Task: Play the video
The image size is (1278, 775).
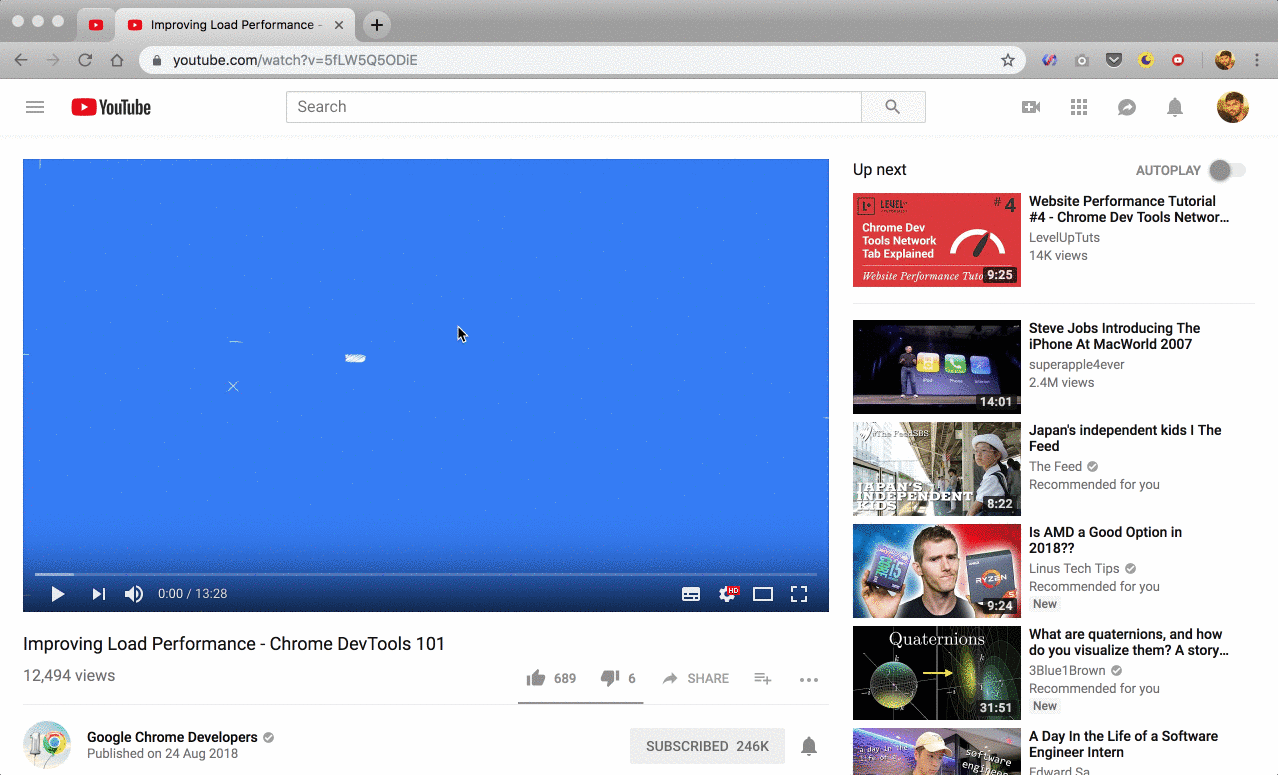Action: pos(58,594)
